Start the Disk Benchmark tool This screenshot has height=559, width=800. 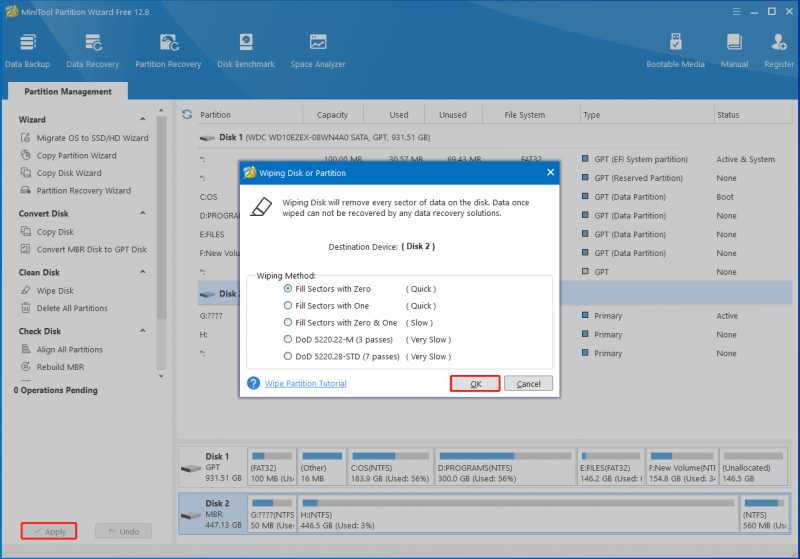[x=246, y=50]
